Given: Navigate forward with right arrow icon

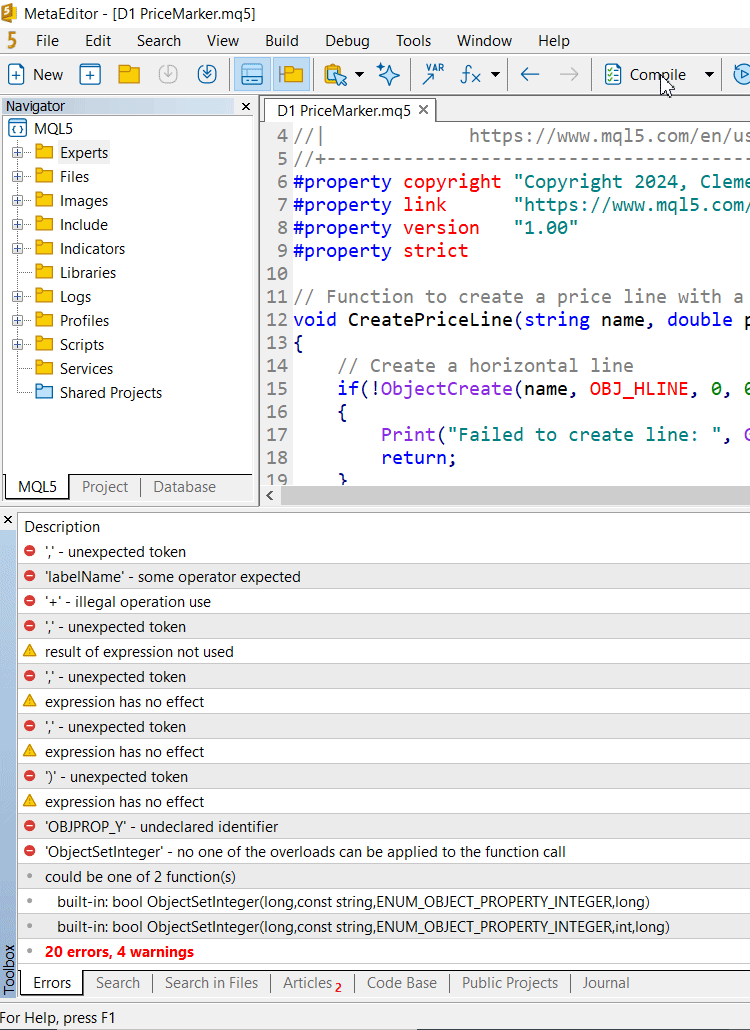Looking at the screenshot, I should point(569,74).
